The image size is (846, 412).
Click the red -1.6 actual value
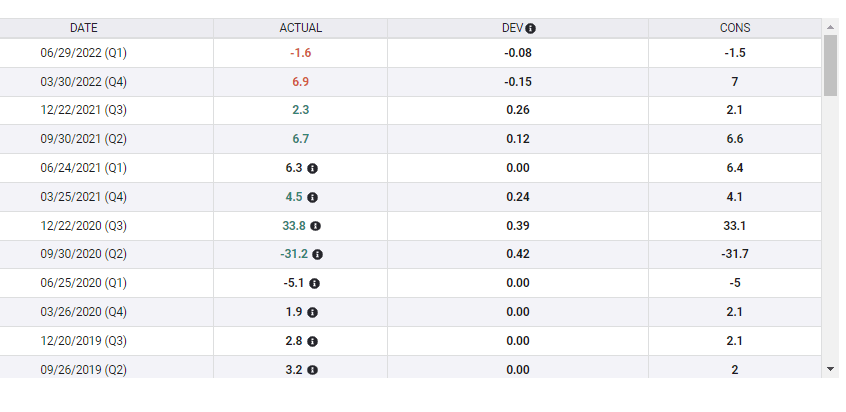(300, 52)
